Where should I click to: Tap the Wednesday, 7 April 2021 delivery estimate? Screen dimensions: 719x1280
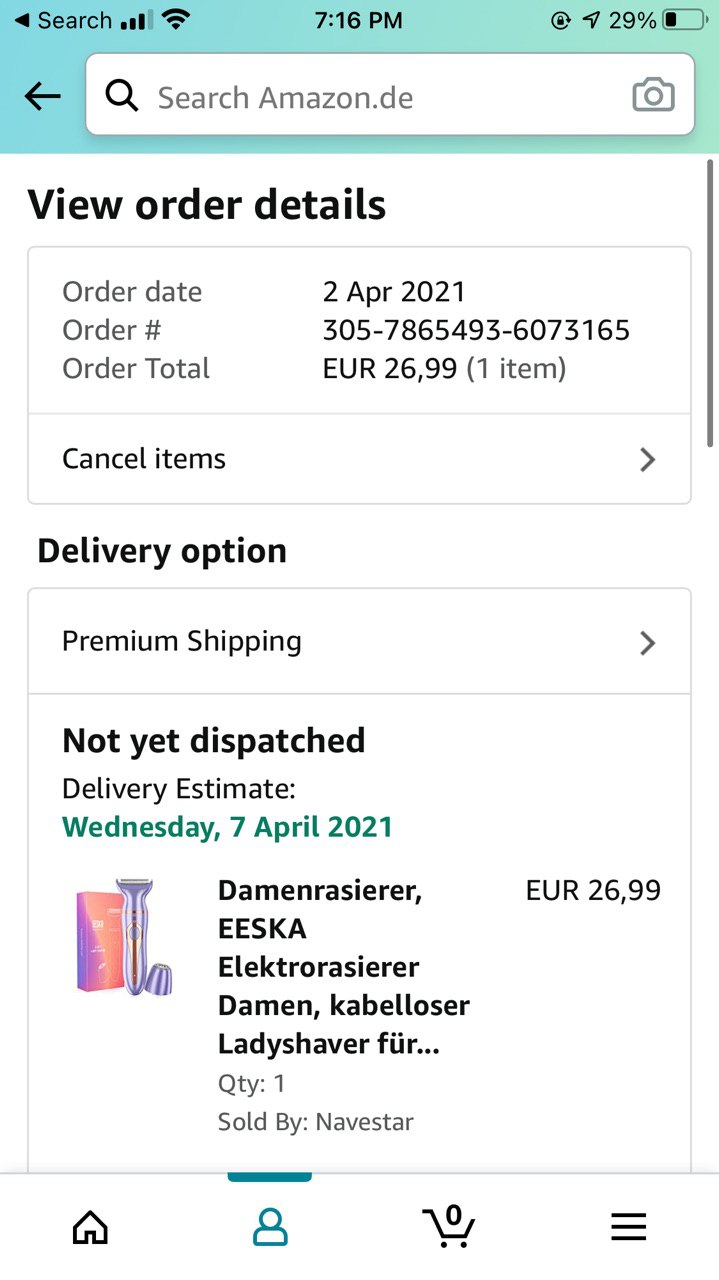227,827
